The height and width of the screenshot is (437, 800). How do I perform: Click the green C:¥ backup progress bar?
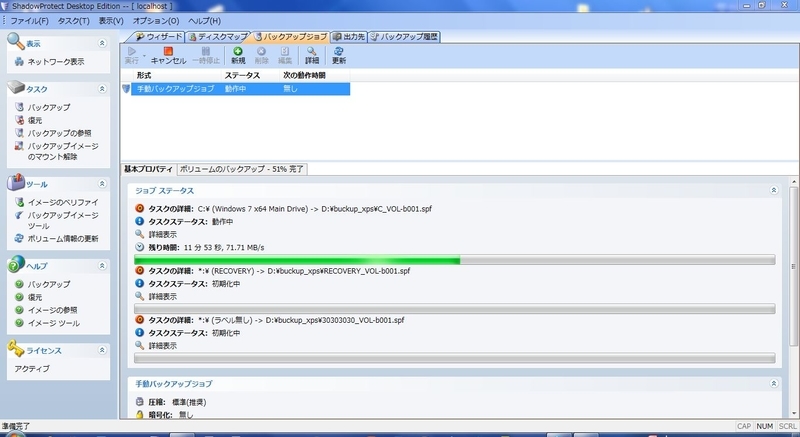(455, 260)
